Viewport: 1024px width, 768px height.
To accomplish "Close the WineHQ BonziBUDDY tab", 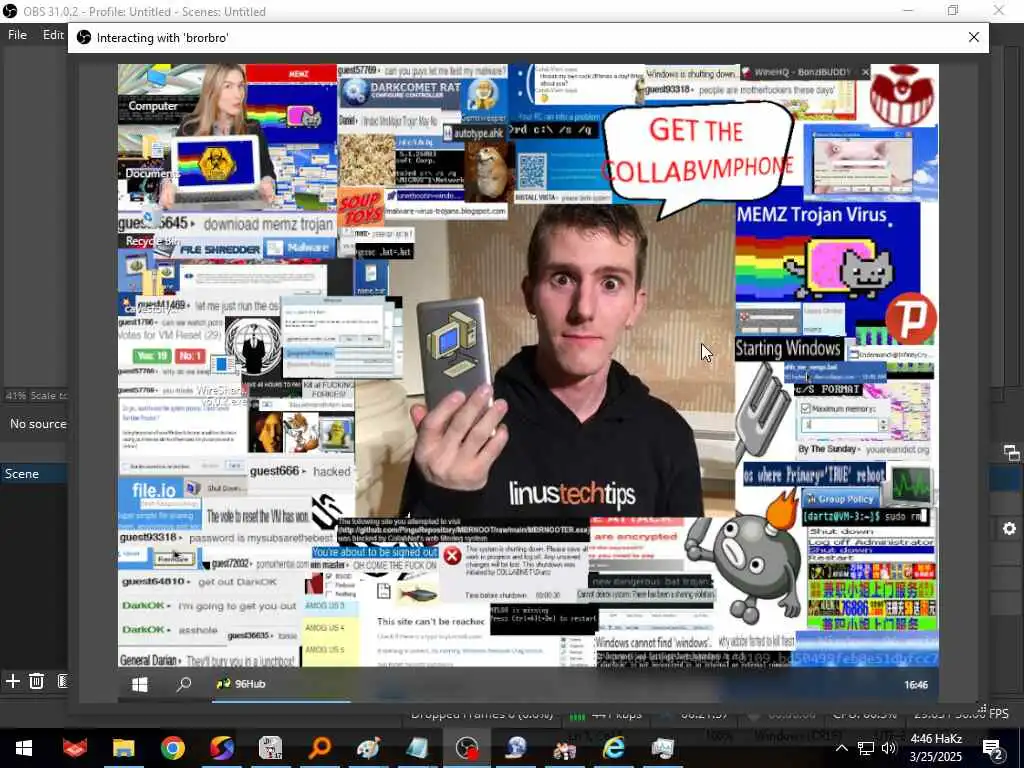I will tap(865, 72).
